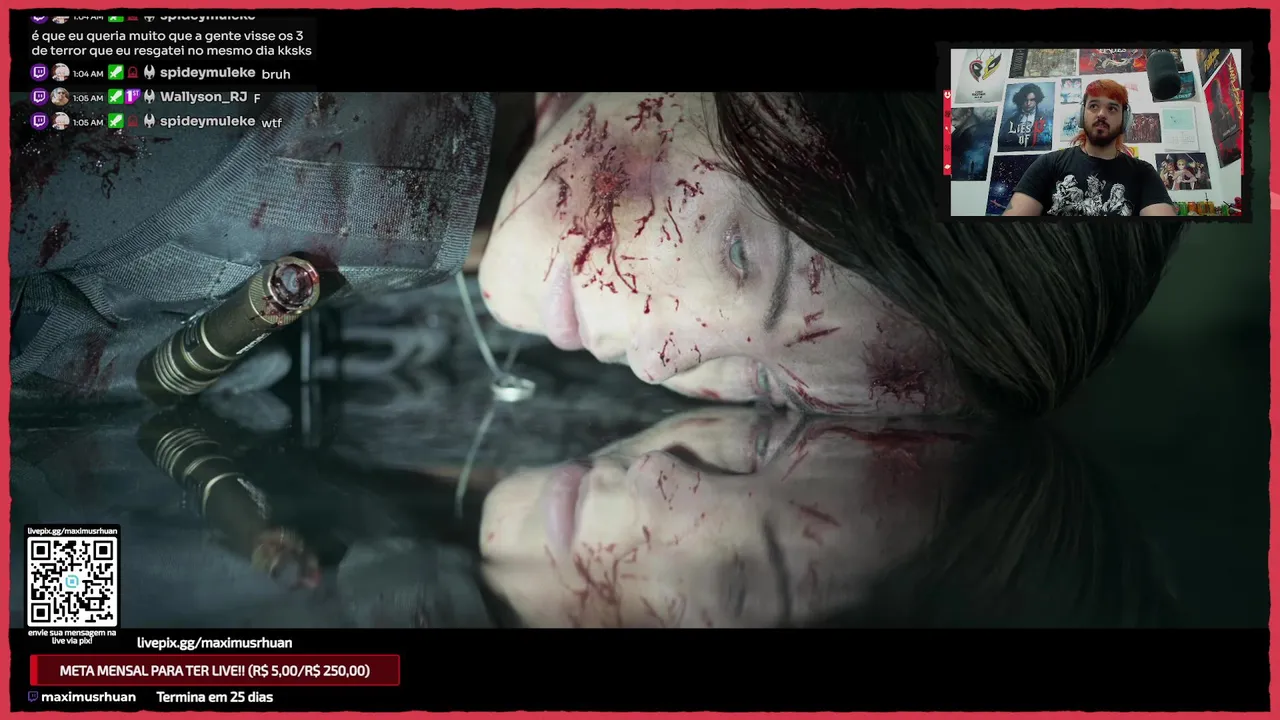Open the Wallyson_RJ username in chat
1280x720 pixels.
pos(203,97)
